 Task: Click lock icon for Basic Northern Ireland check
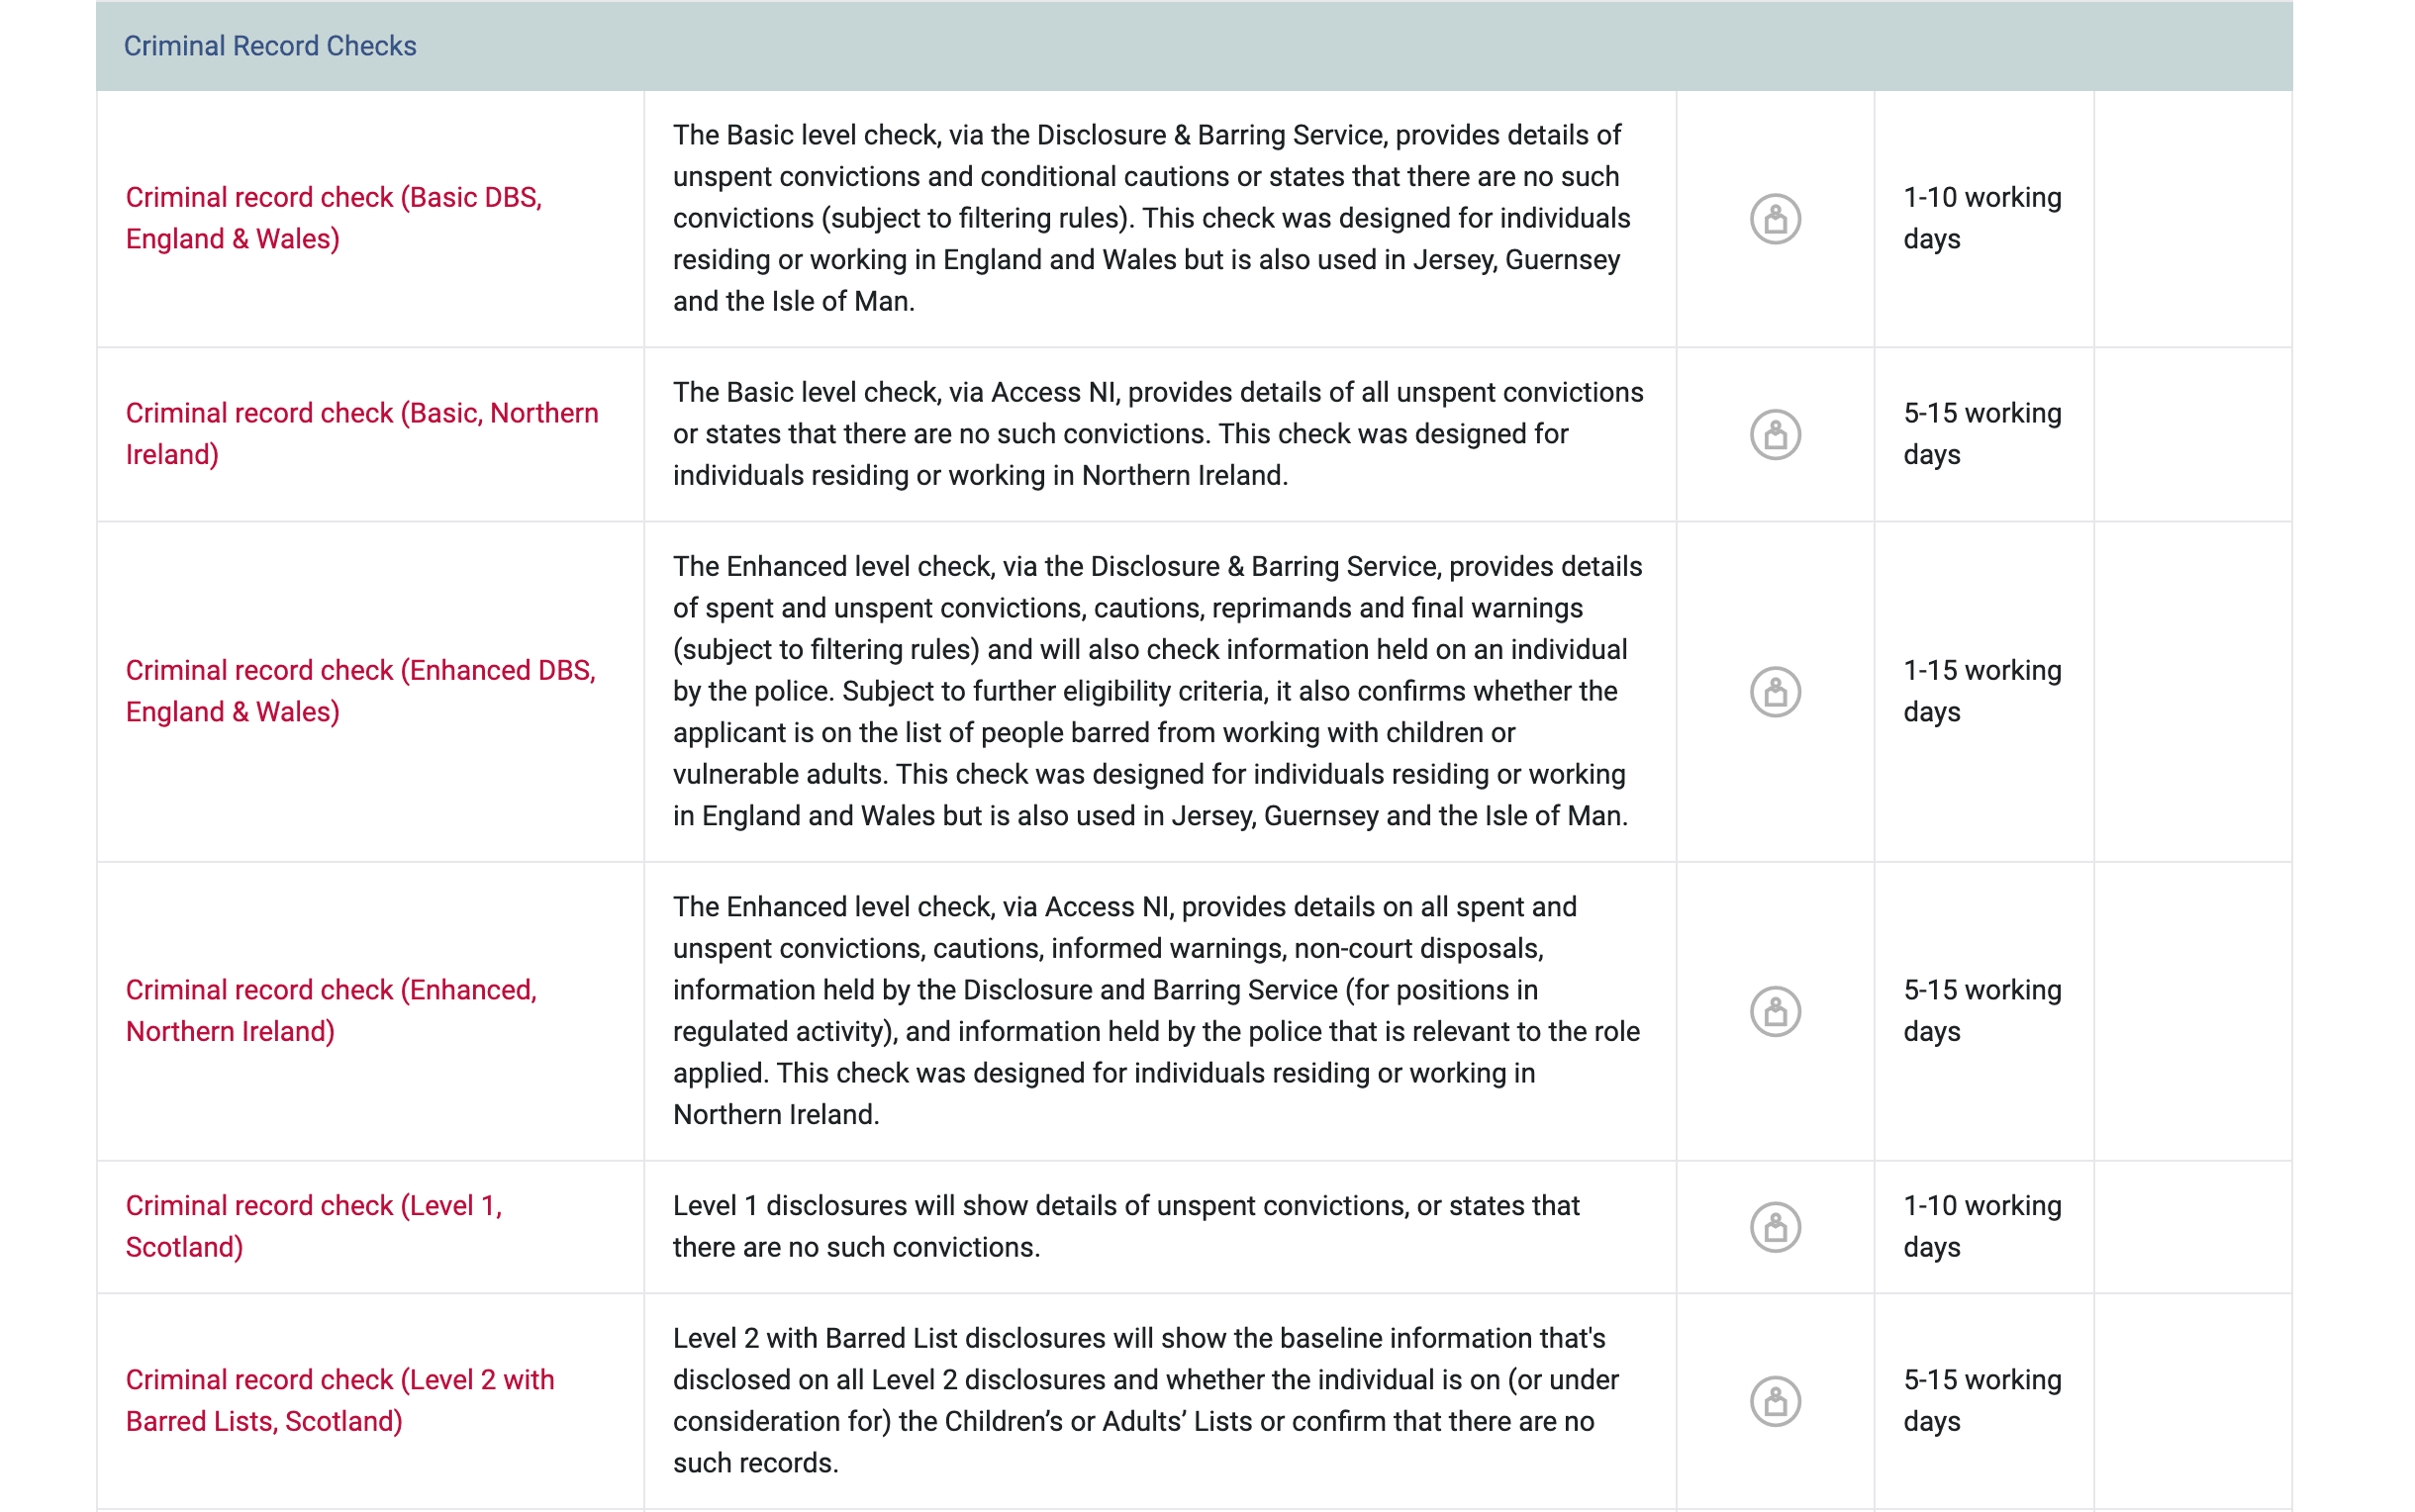(1775, 435)
